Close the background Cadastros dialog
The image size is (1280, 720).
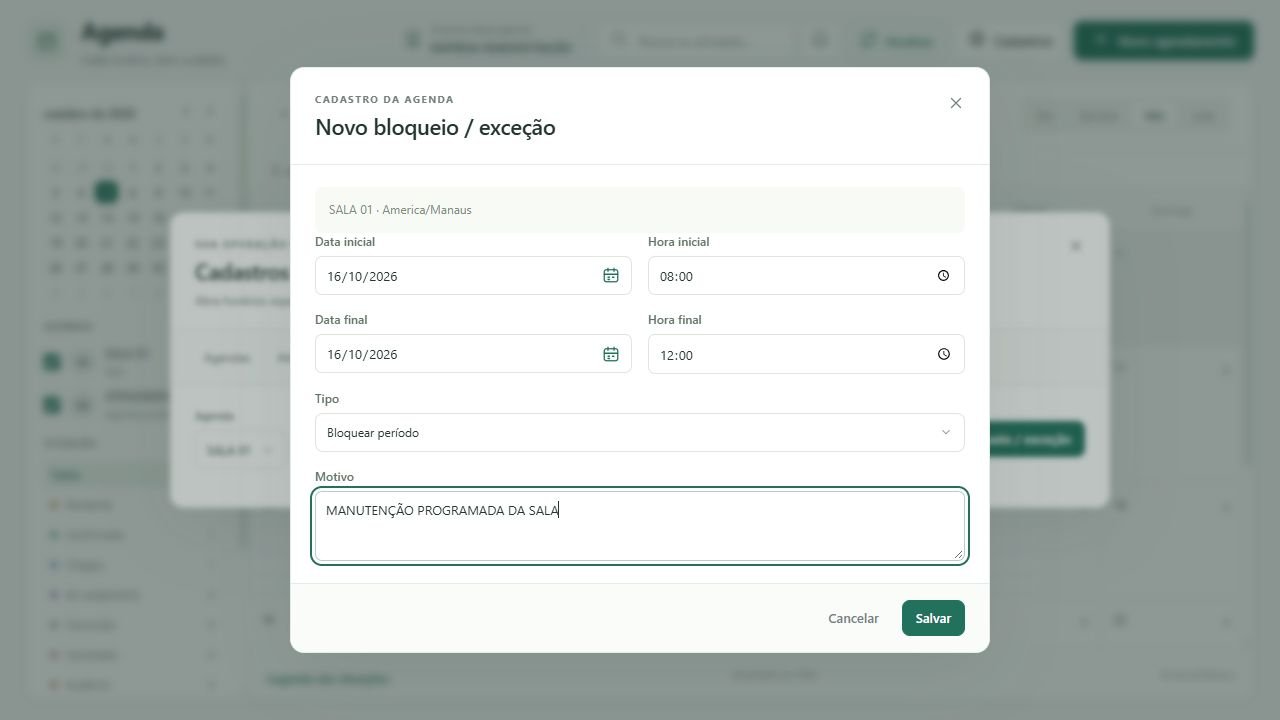[x=1076, y=246]
